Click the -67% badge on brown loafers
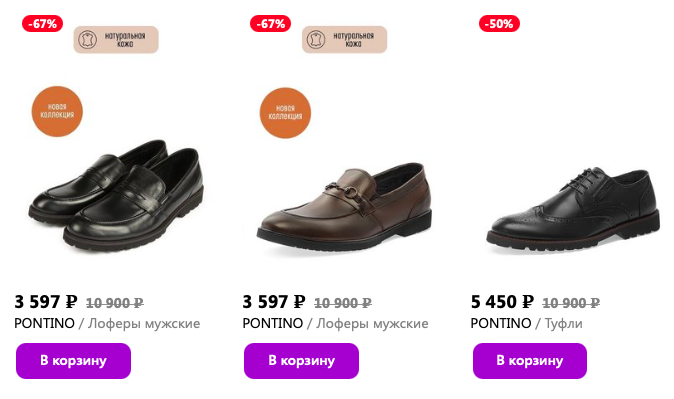 tap(270, 24)
